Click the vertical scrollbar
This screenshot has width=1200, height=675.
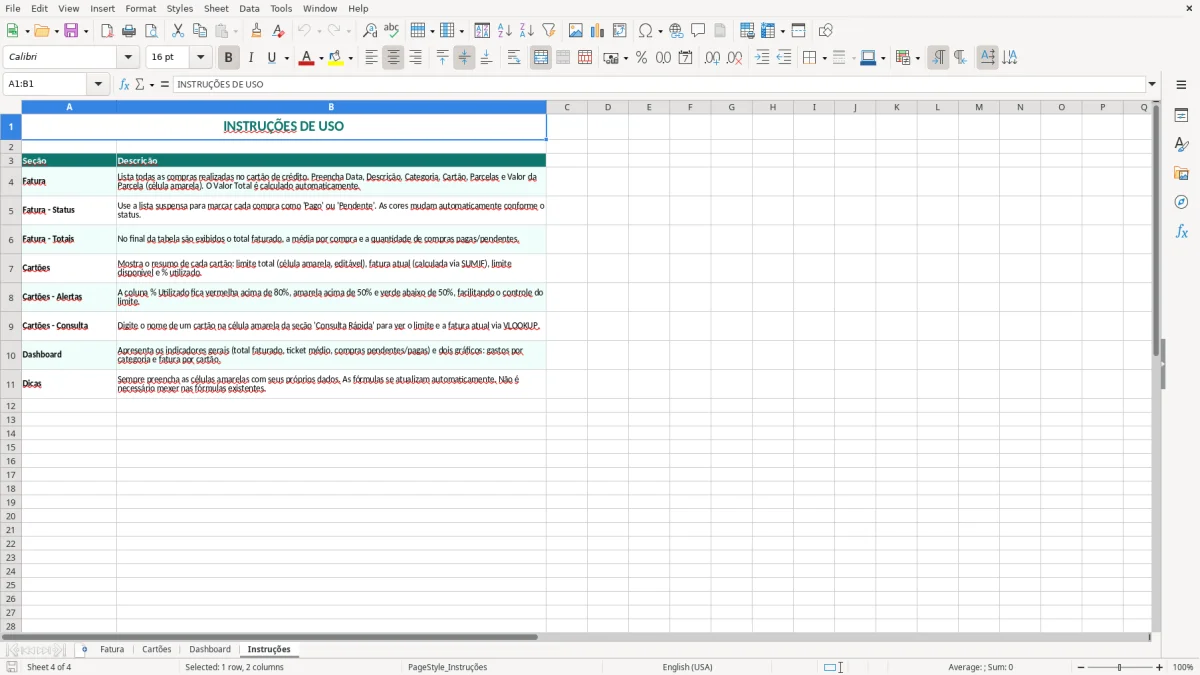pos(1156,367)
